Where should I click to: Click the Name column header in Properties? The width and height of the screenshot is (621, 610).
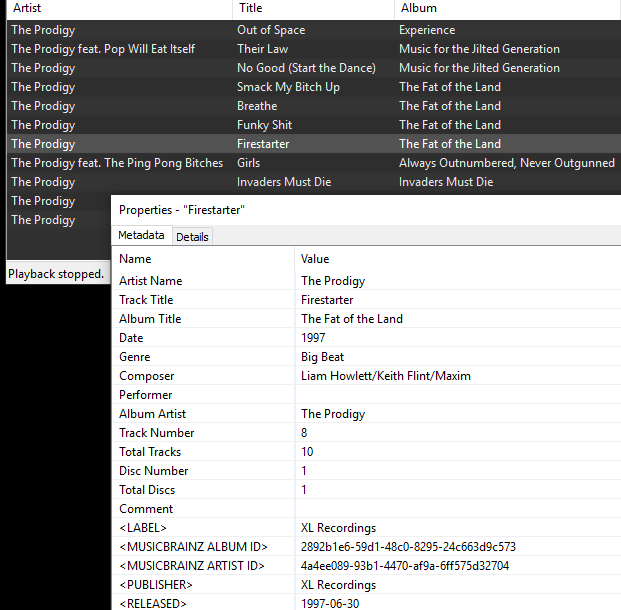point(203,259)
